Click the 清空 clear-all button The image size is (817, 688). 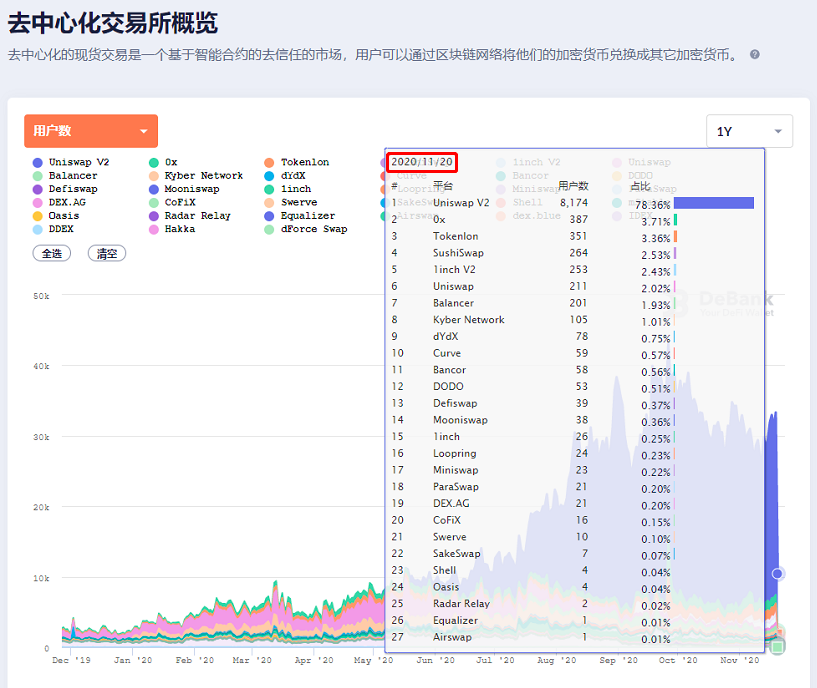tap(106, 253)
